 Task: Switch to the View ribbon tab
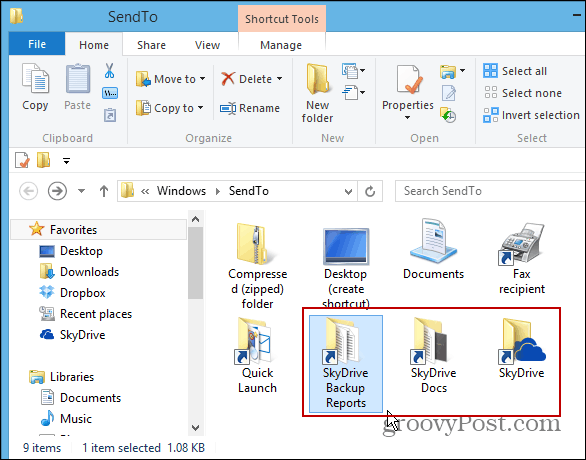point(207,45)
